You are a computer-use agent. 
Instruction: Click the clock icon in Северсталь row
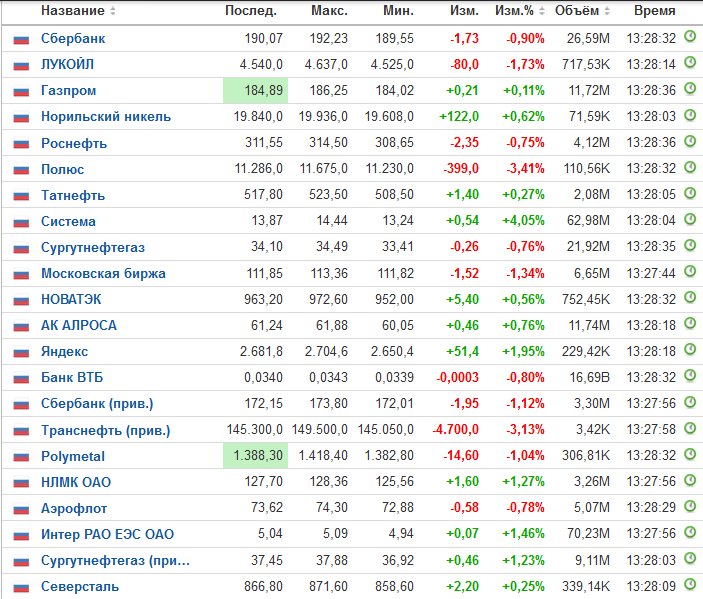[x=690, y=585]
